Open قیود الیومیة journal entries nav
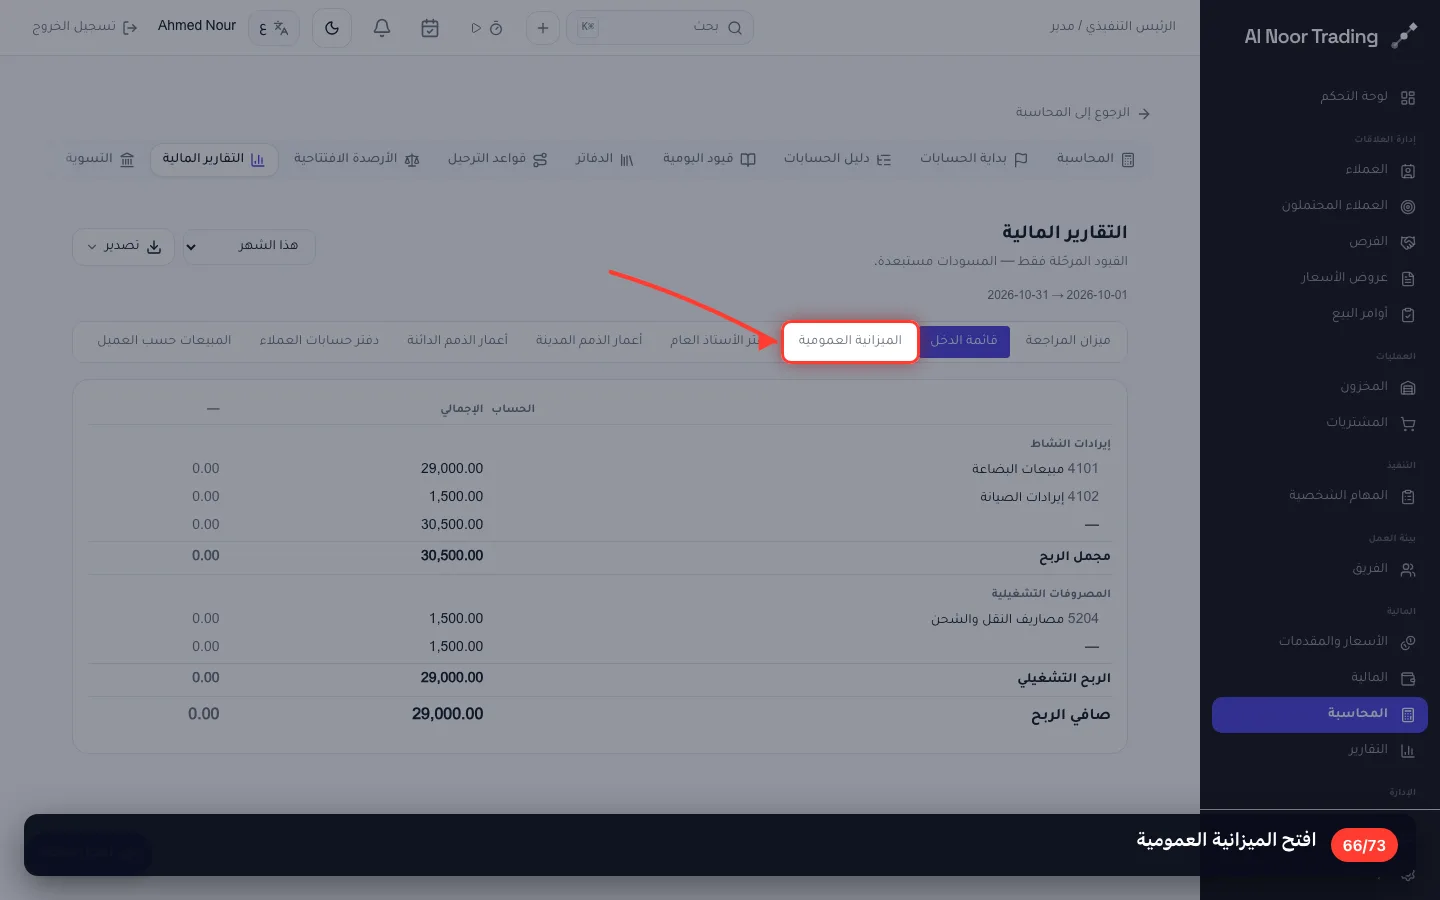 point(709,159)
